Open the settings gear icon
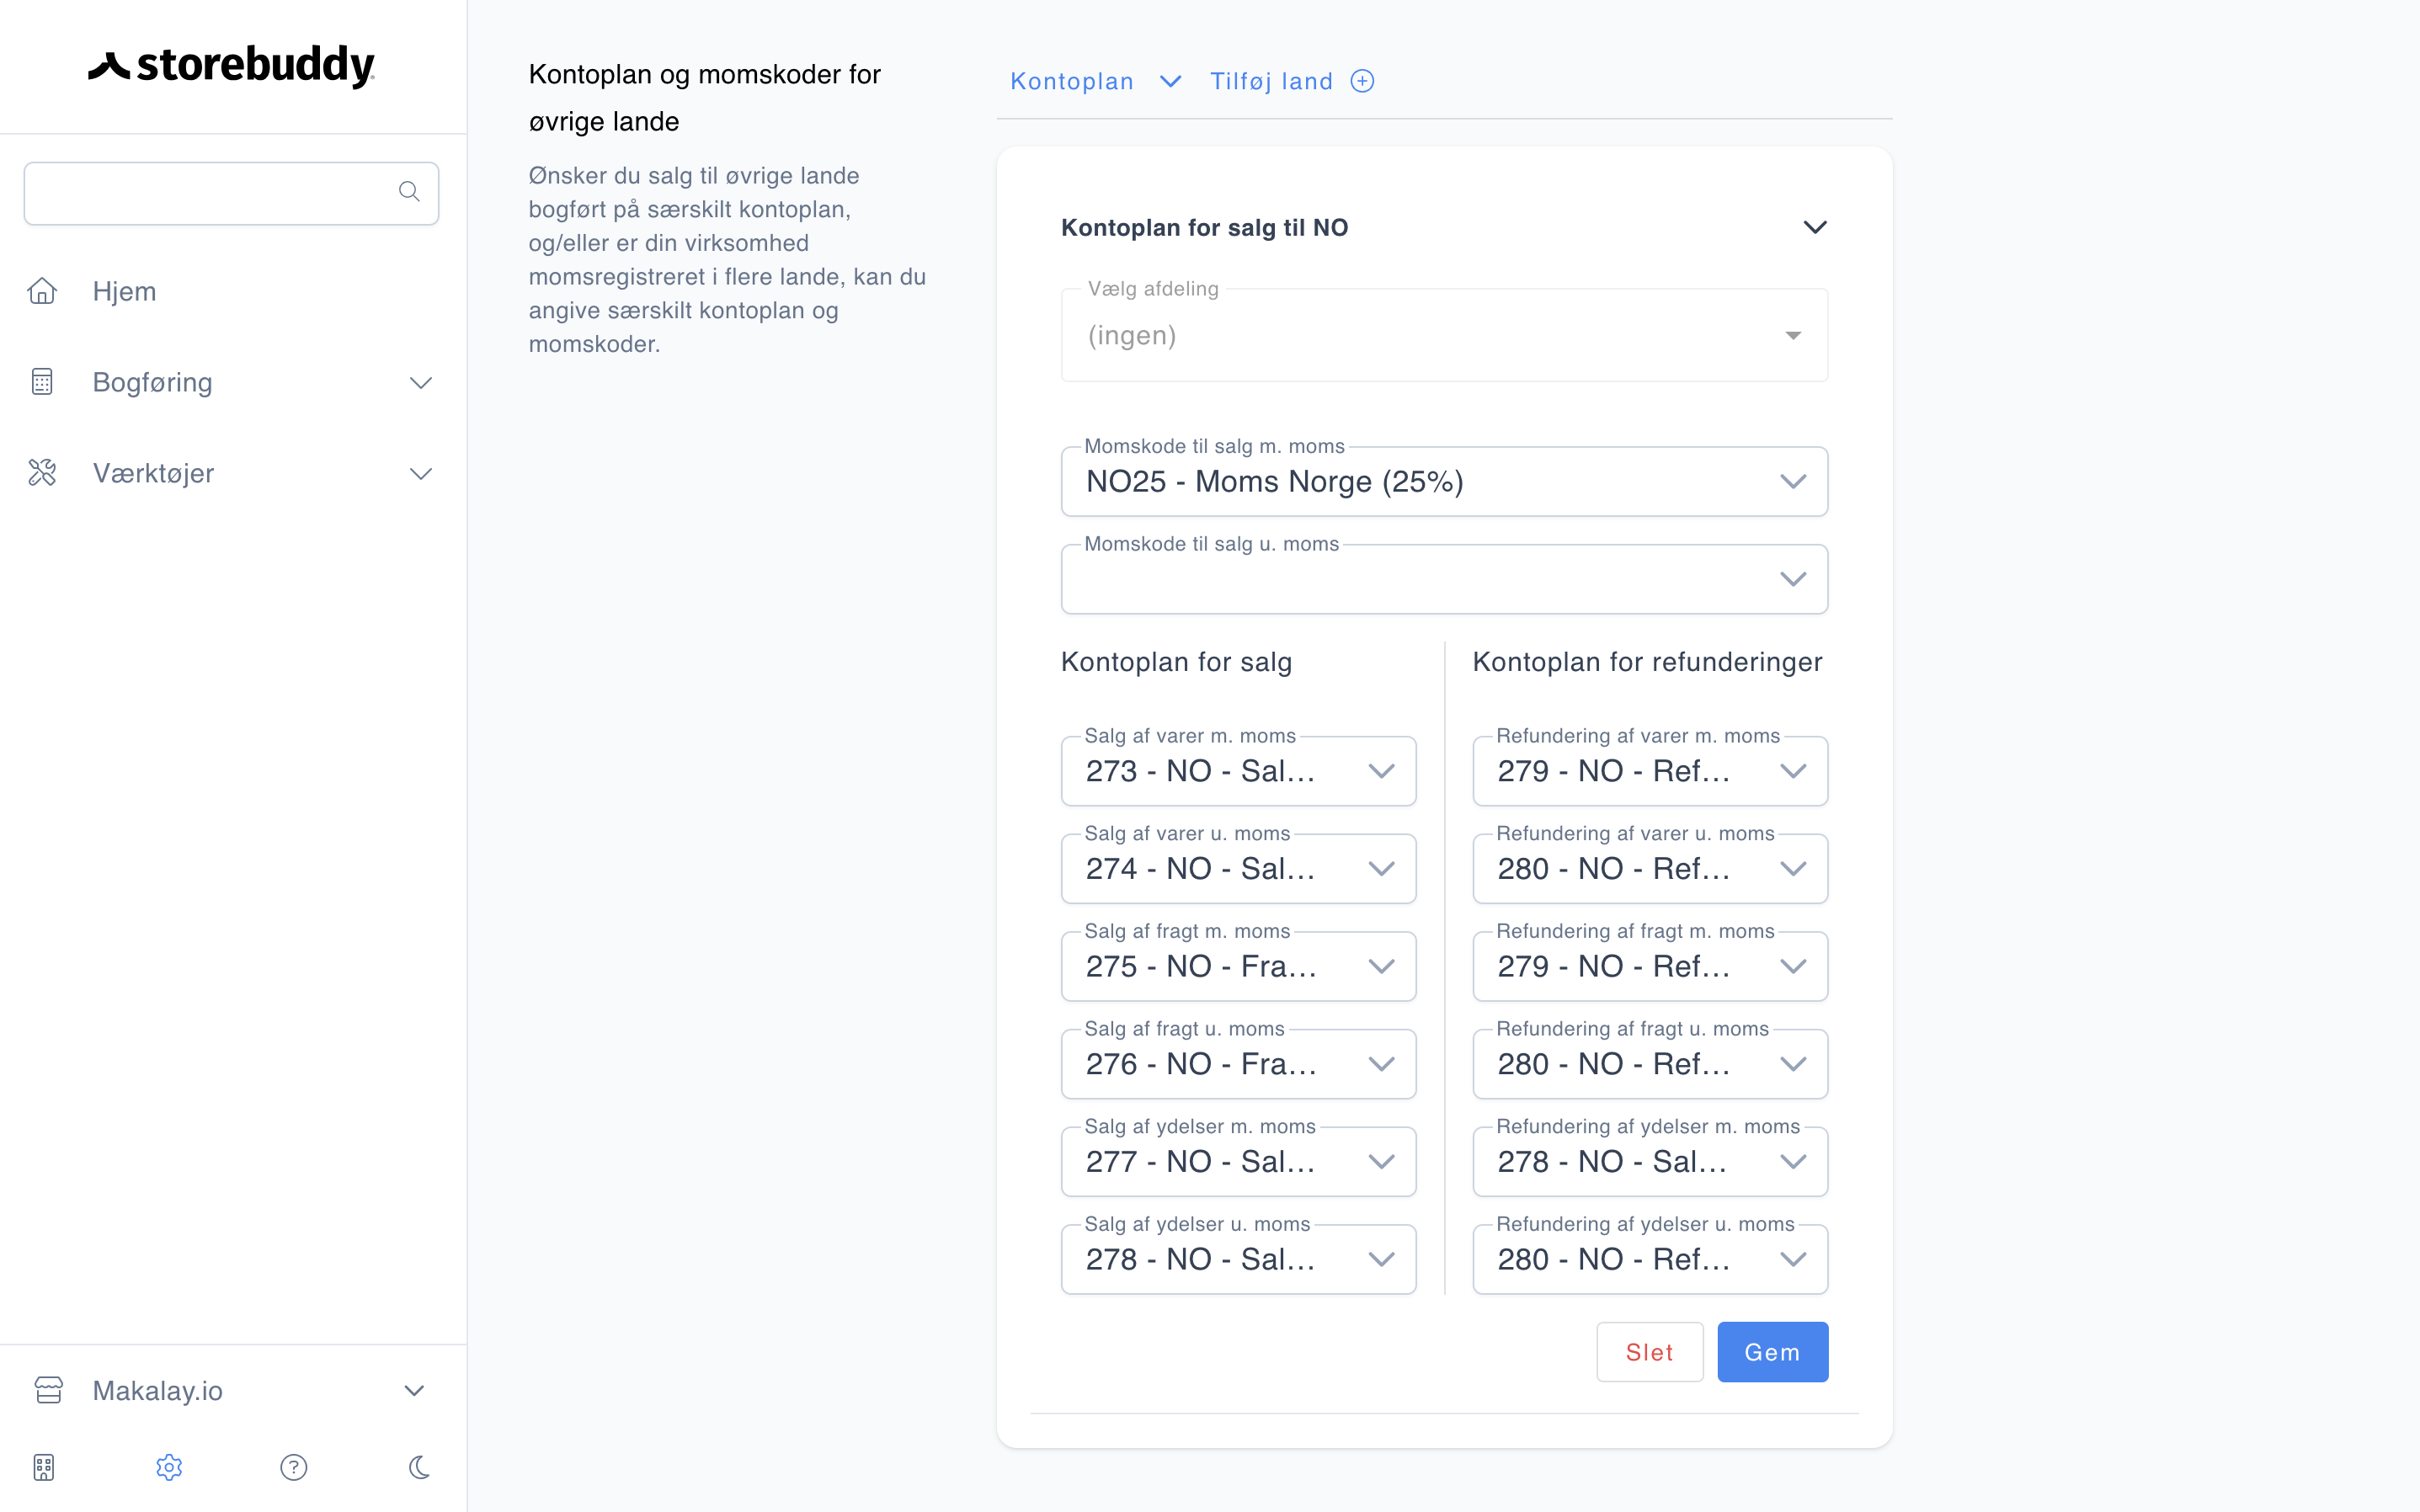 [x=169, y=1467]
